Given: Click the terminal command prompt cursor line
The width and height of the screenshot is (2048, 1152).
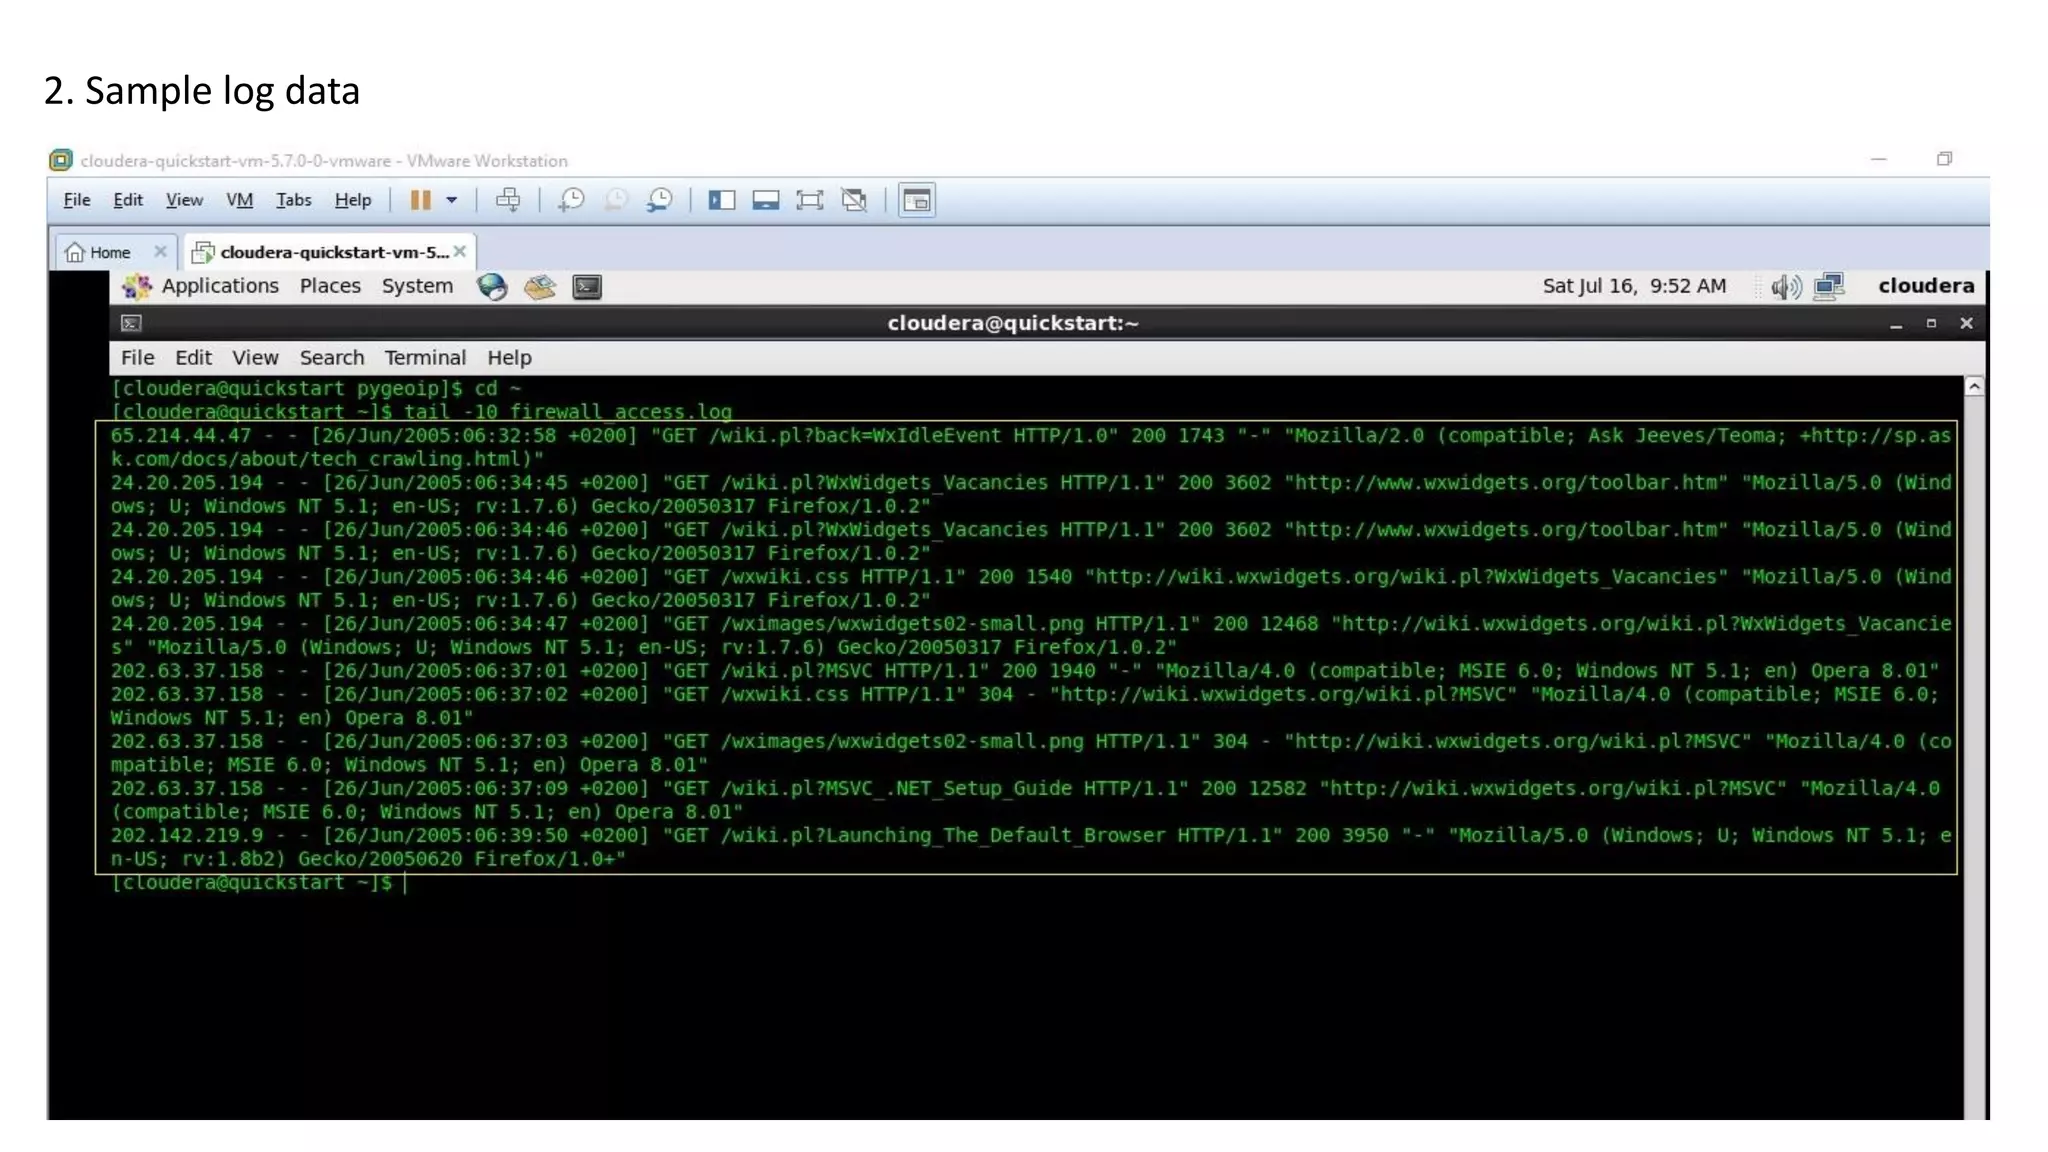Looking at the screenshot, I should pos(260,883).
